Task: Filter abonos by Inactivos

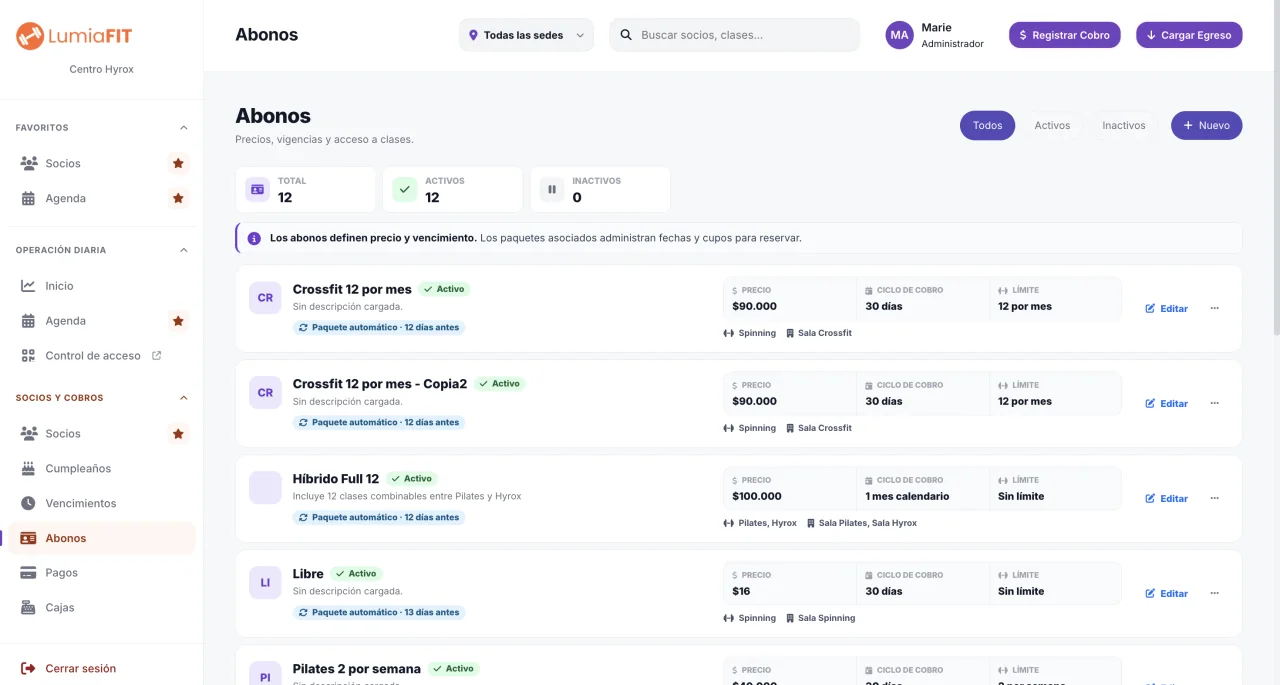Action: tap(1124, 125)
